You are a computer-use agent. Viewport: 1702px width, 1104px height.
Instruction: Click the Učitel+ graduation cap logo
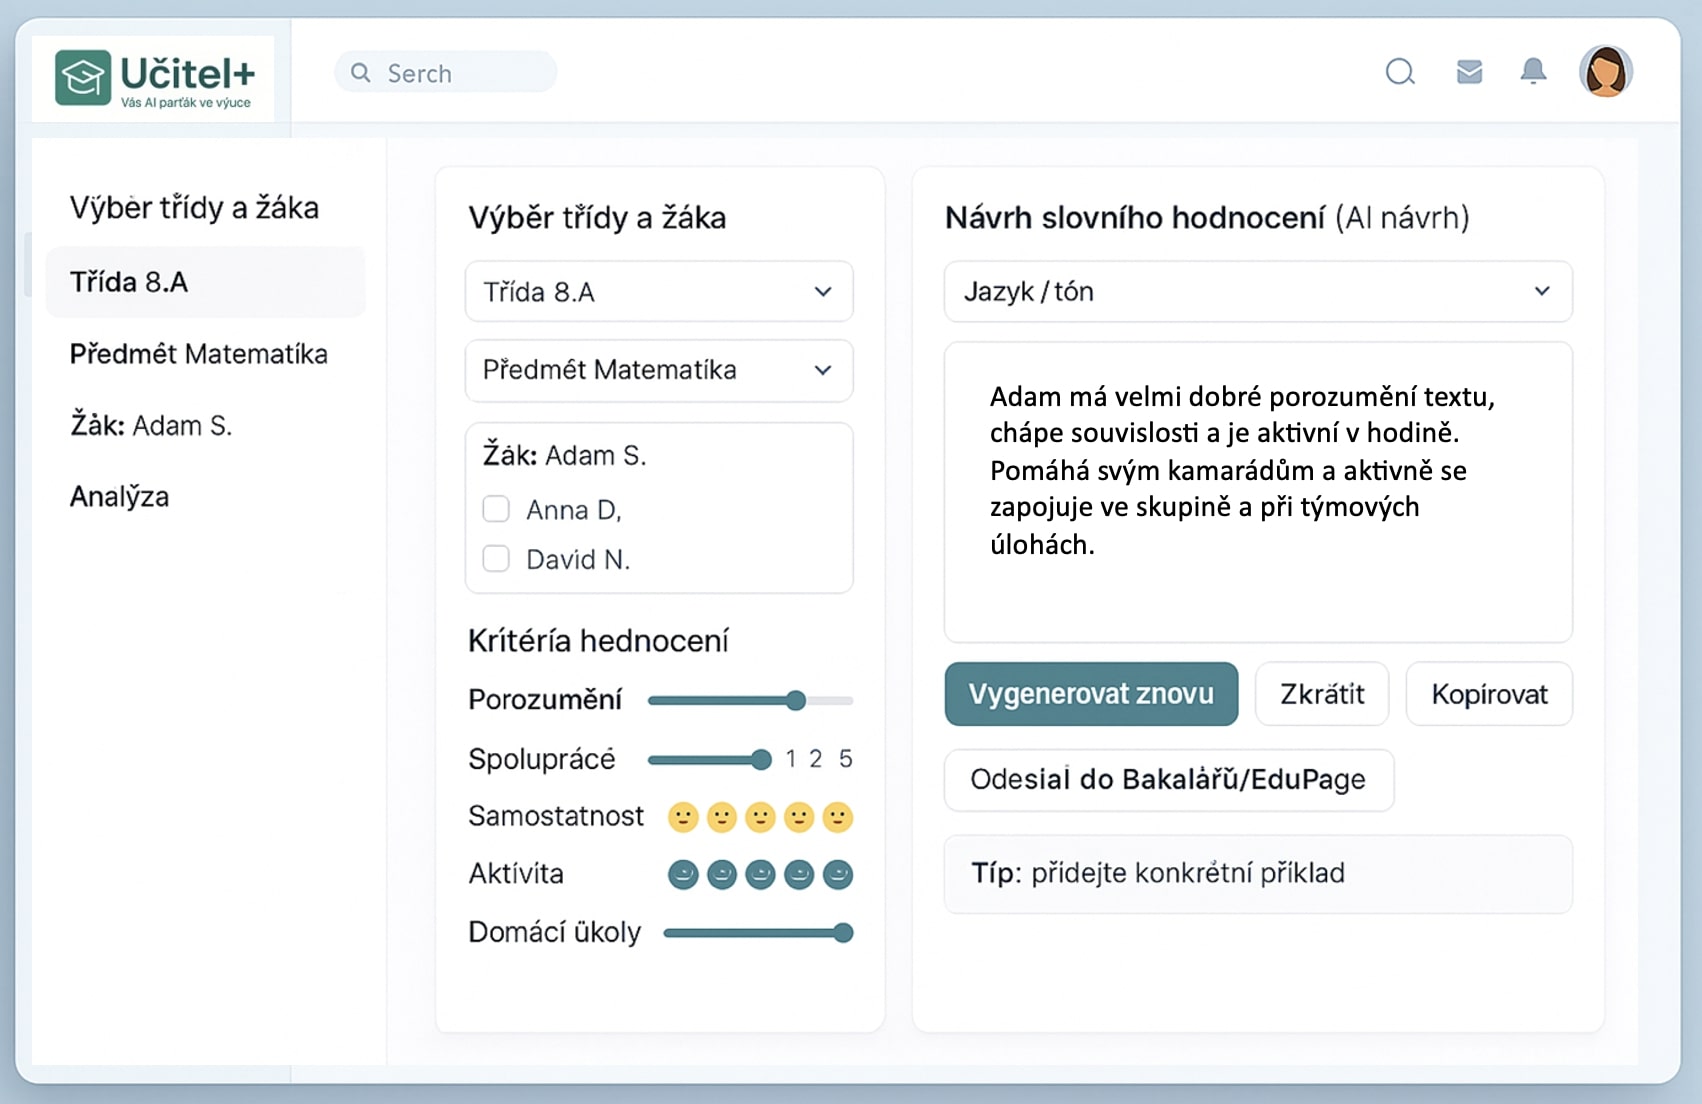click(83, 77)
